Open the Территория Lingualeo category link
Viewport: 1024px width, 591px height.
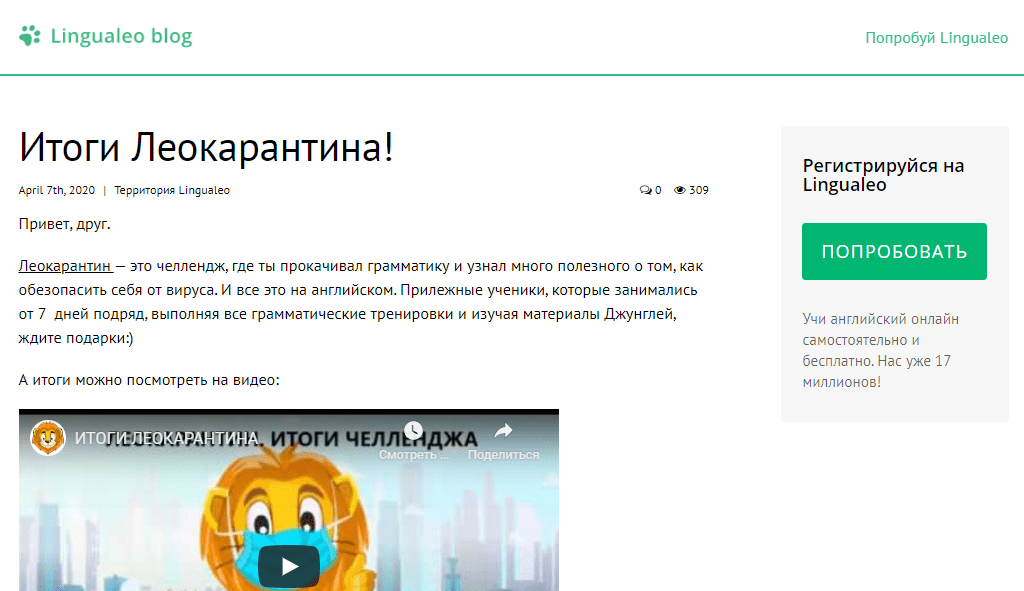(172, 190)
